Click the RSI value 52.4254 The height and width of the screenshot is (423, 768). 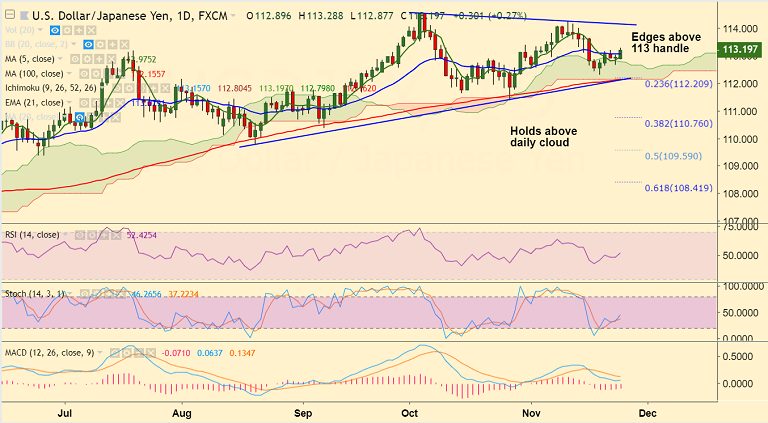coord(142,235)
